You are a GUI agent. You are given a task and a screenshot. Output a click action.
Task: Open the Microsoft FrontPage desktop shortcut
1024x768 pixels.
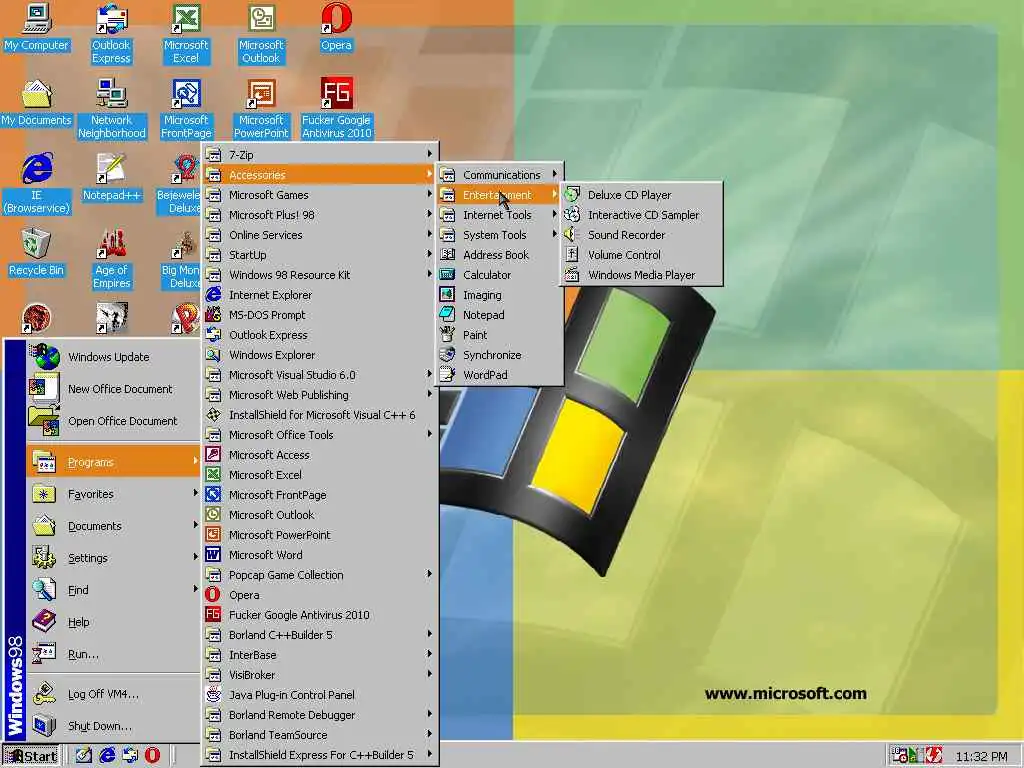point(186,108)
